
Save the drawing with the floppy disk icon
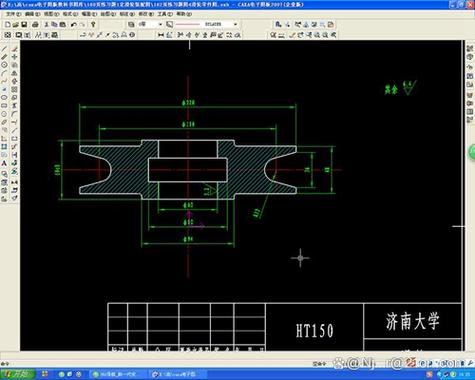click(24, 25)
